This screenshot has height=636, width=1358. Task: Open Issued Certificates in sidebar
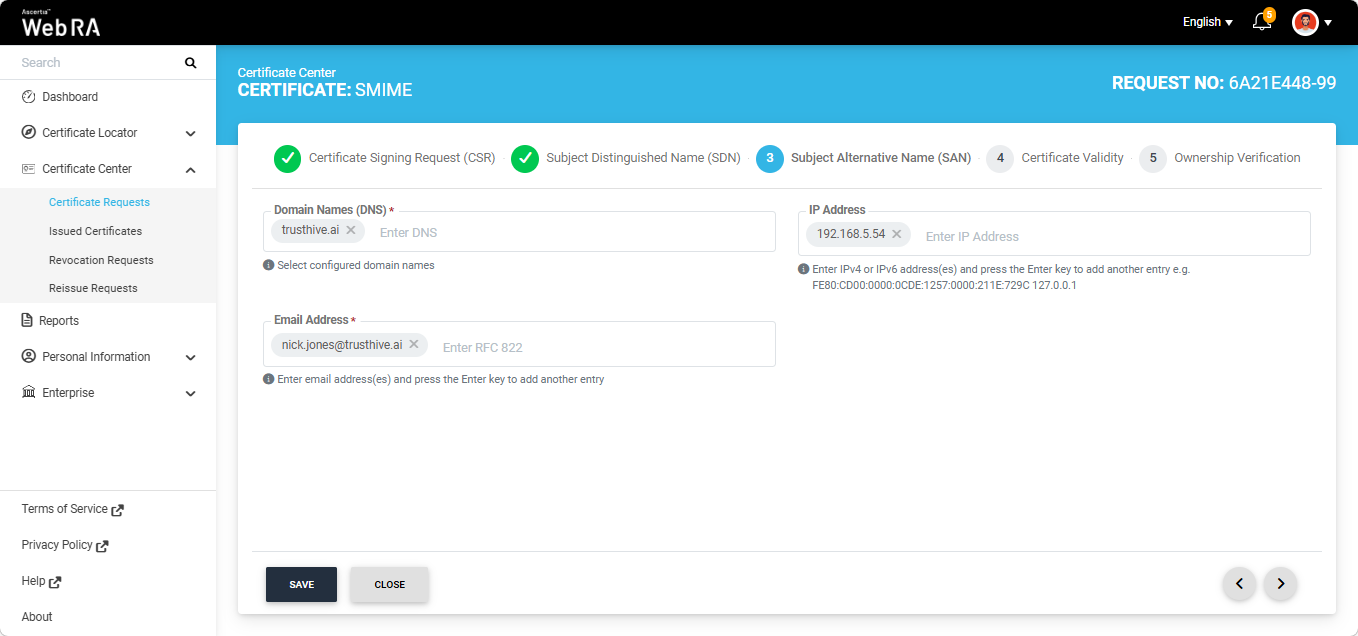point(95,231)
